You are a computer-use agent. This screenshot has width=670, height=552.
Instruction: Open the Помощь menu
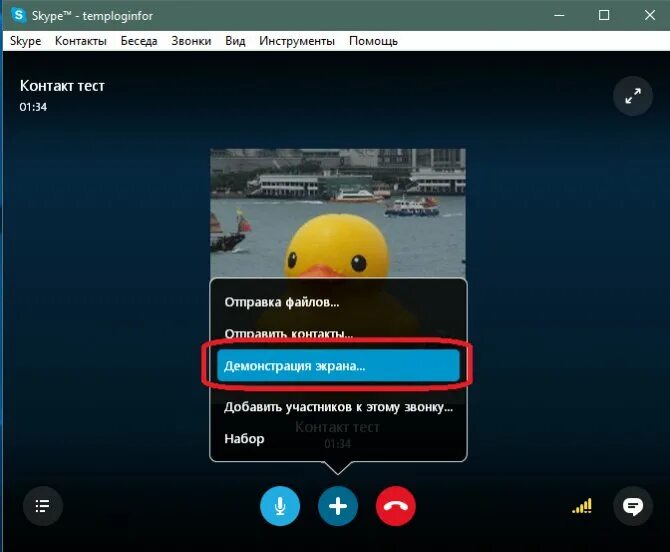click(373, 41)
